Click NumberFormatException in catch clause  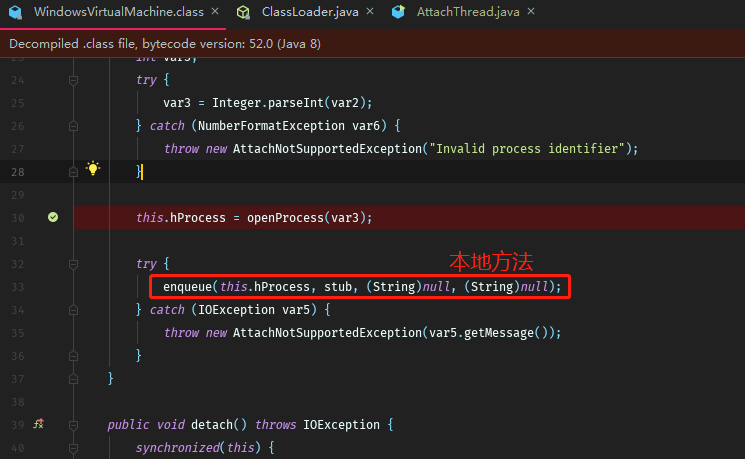[x=271, y=126]
